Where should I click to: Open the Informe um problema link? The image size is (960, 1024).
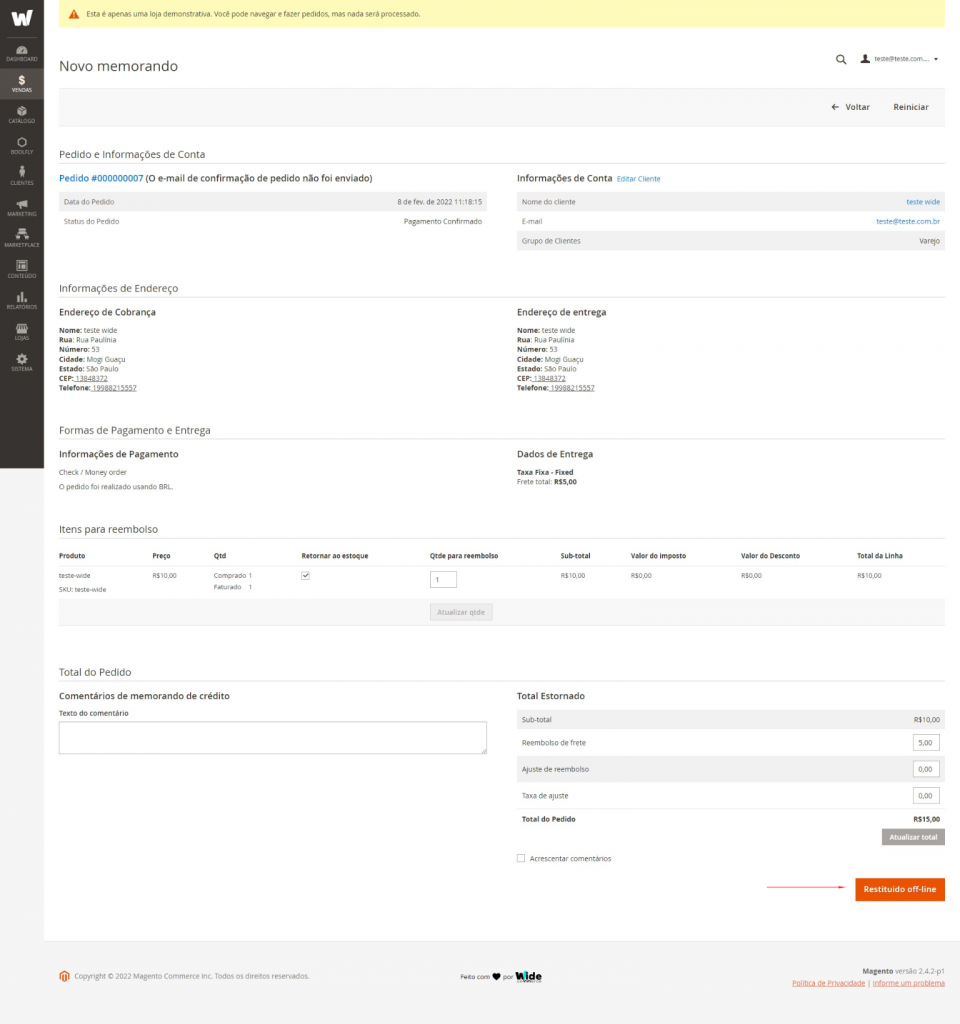(x=908, y=983)
